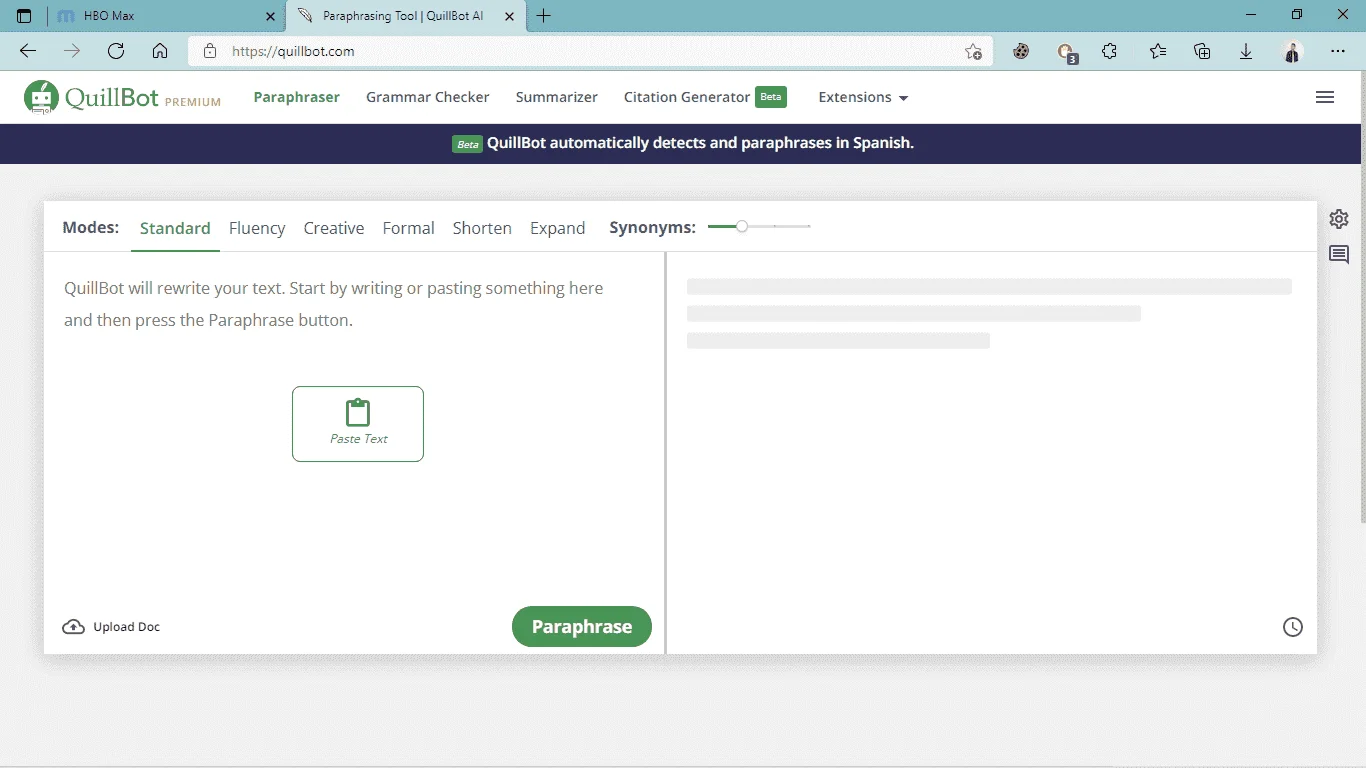The width and height of the screenshot is (1366, 768).
Task: Click the Beta badge next to Citation Generator
Action: (x=771, y=97)
